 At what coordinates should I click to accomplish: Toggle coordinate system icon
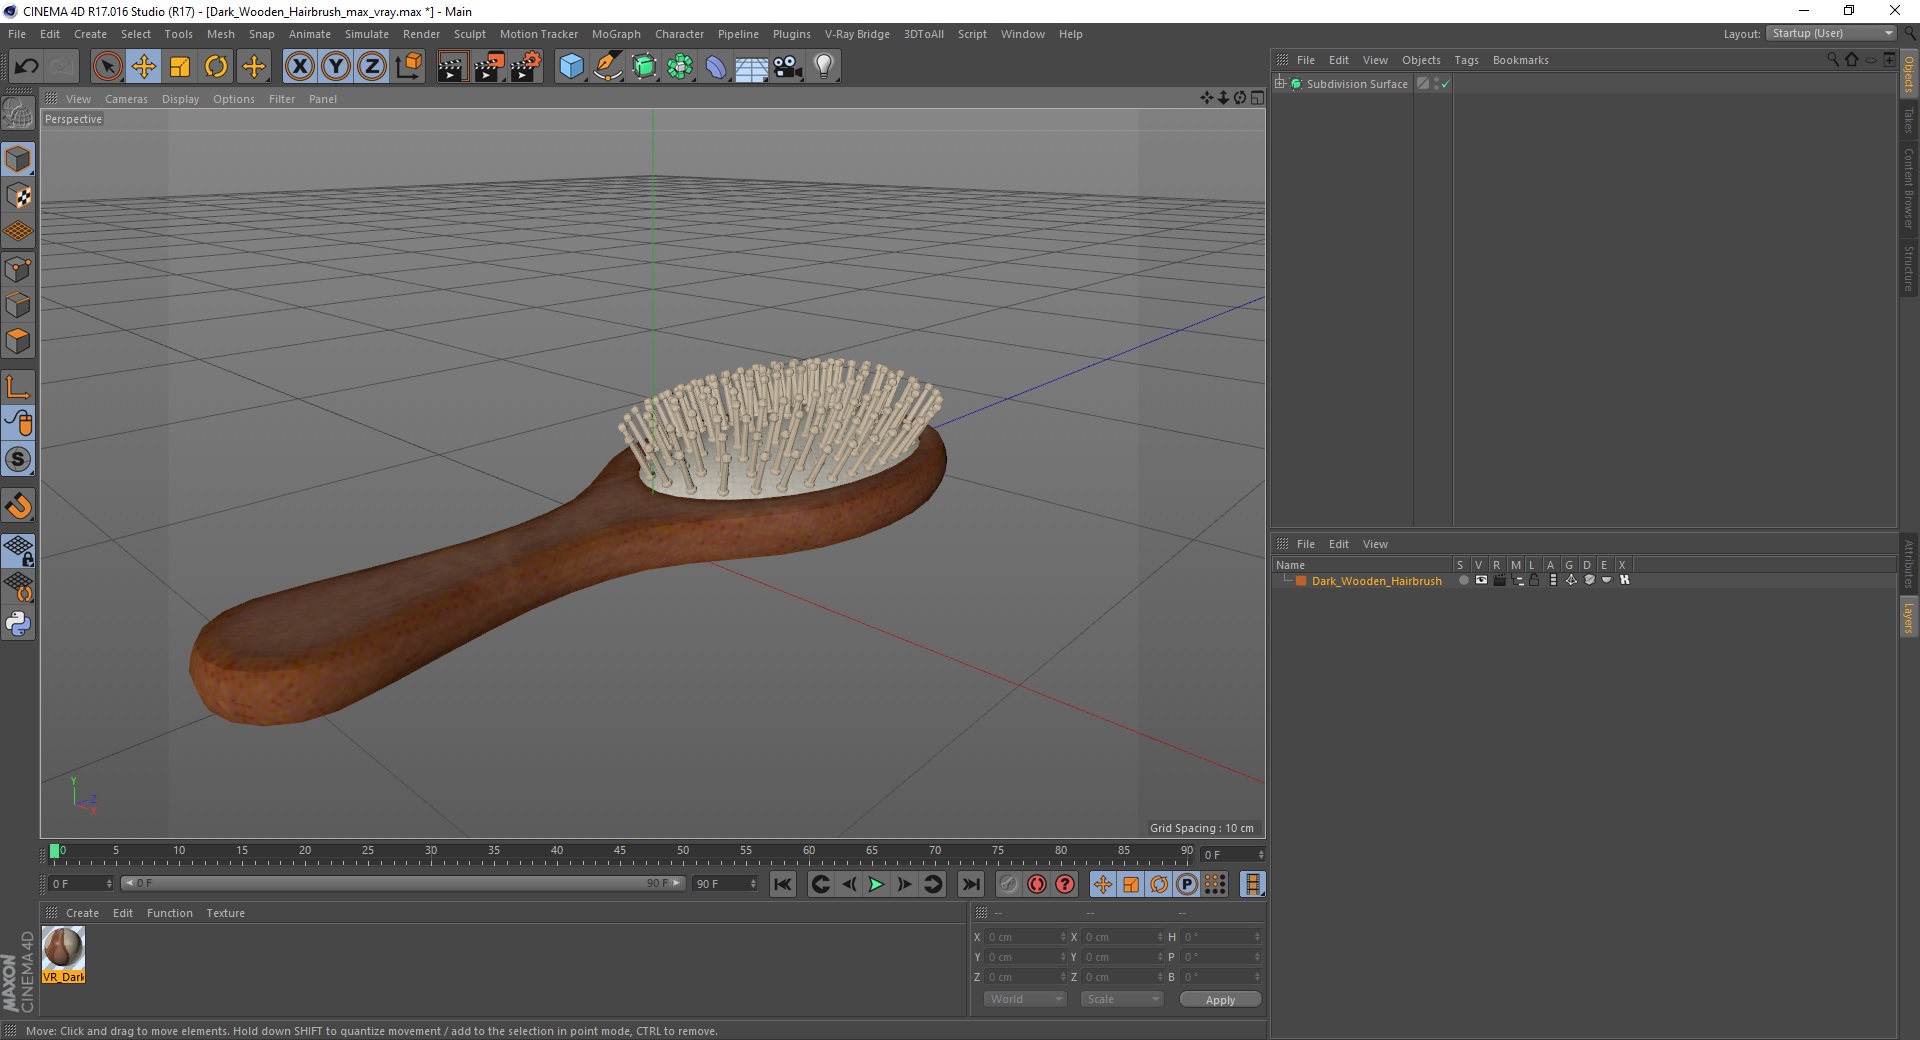coord(408,67)
